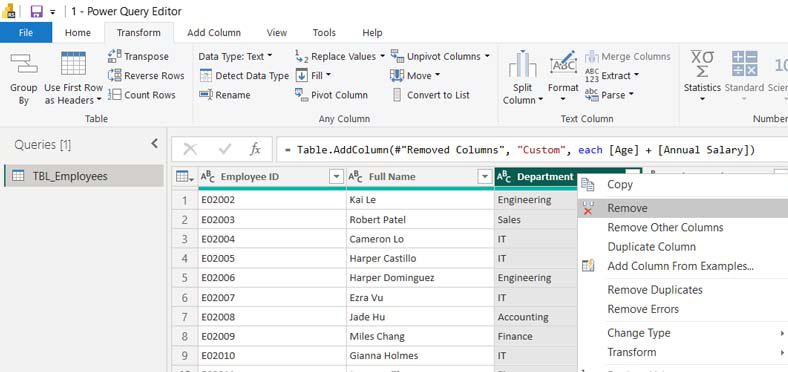The image size is (788, 372).
Task: Click the Rename column button
Action: point(225,95)
